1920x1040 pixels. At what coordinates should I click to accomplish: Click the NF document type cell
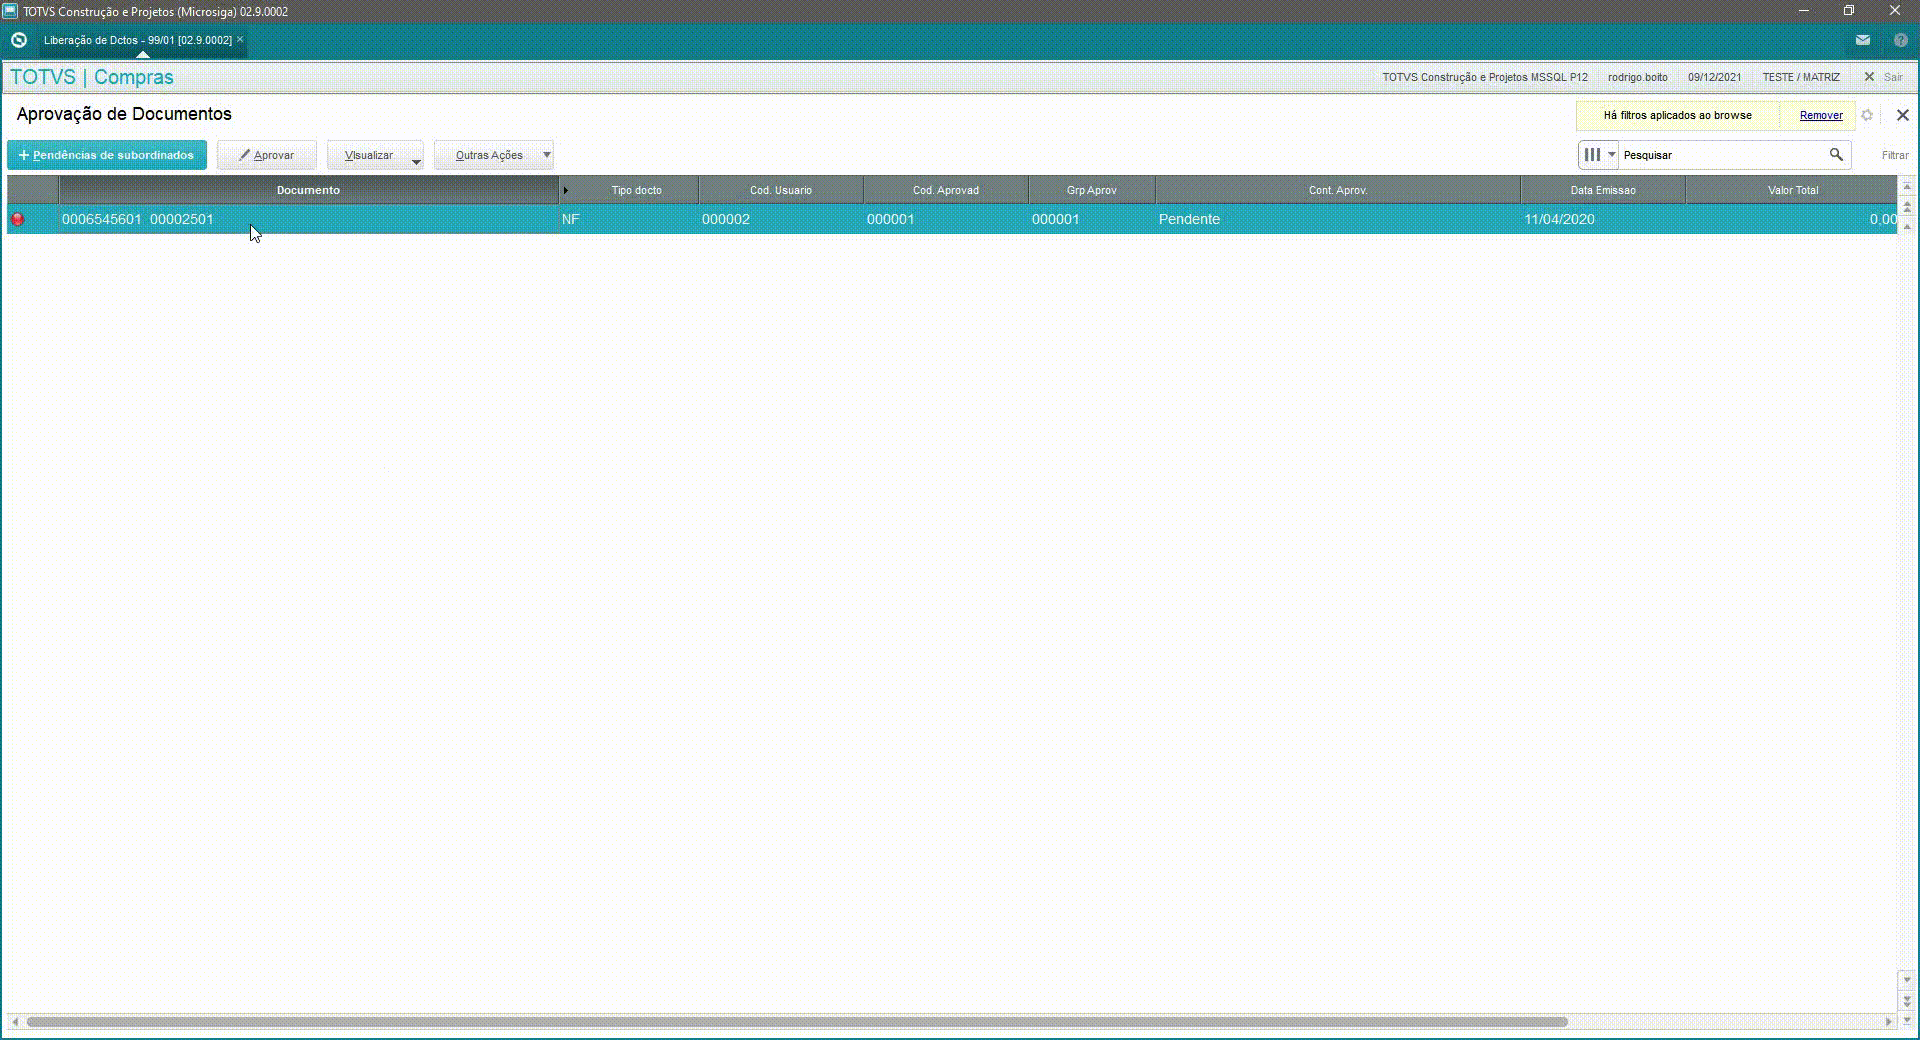click(x=628, y=219)
